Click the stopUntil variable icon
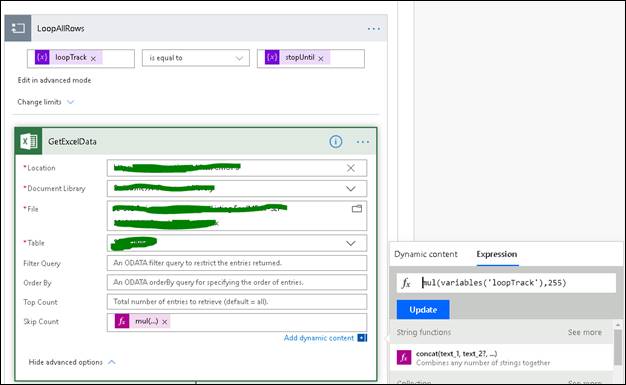 [272, 58]
